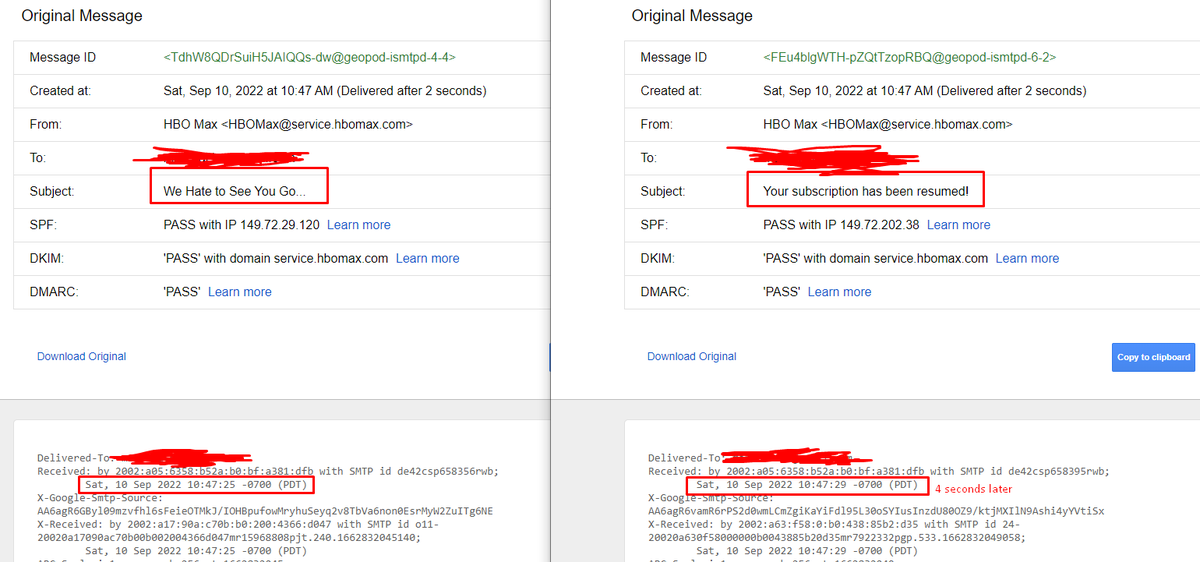The height and width of the screenshot is (562, 1200).
Task: Click DMARC Learn more link in left window
Action: [x=240, y=292]
